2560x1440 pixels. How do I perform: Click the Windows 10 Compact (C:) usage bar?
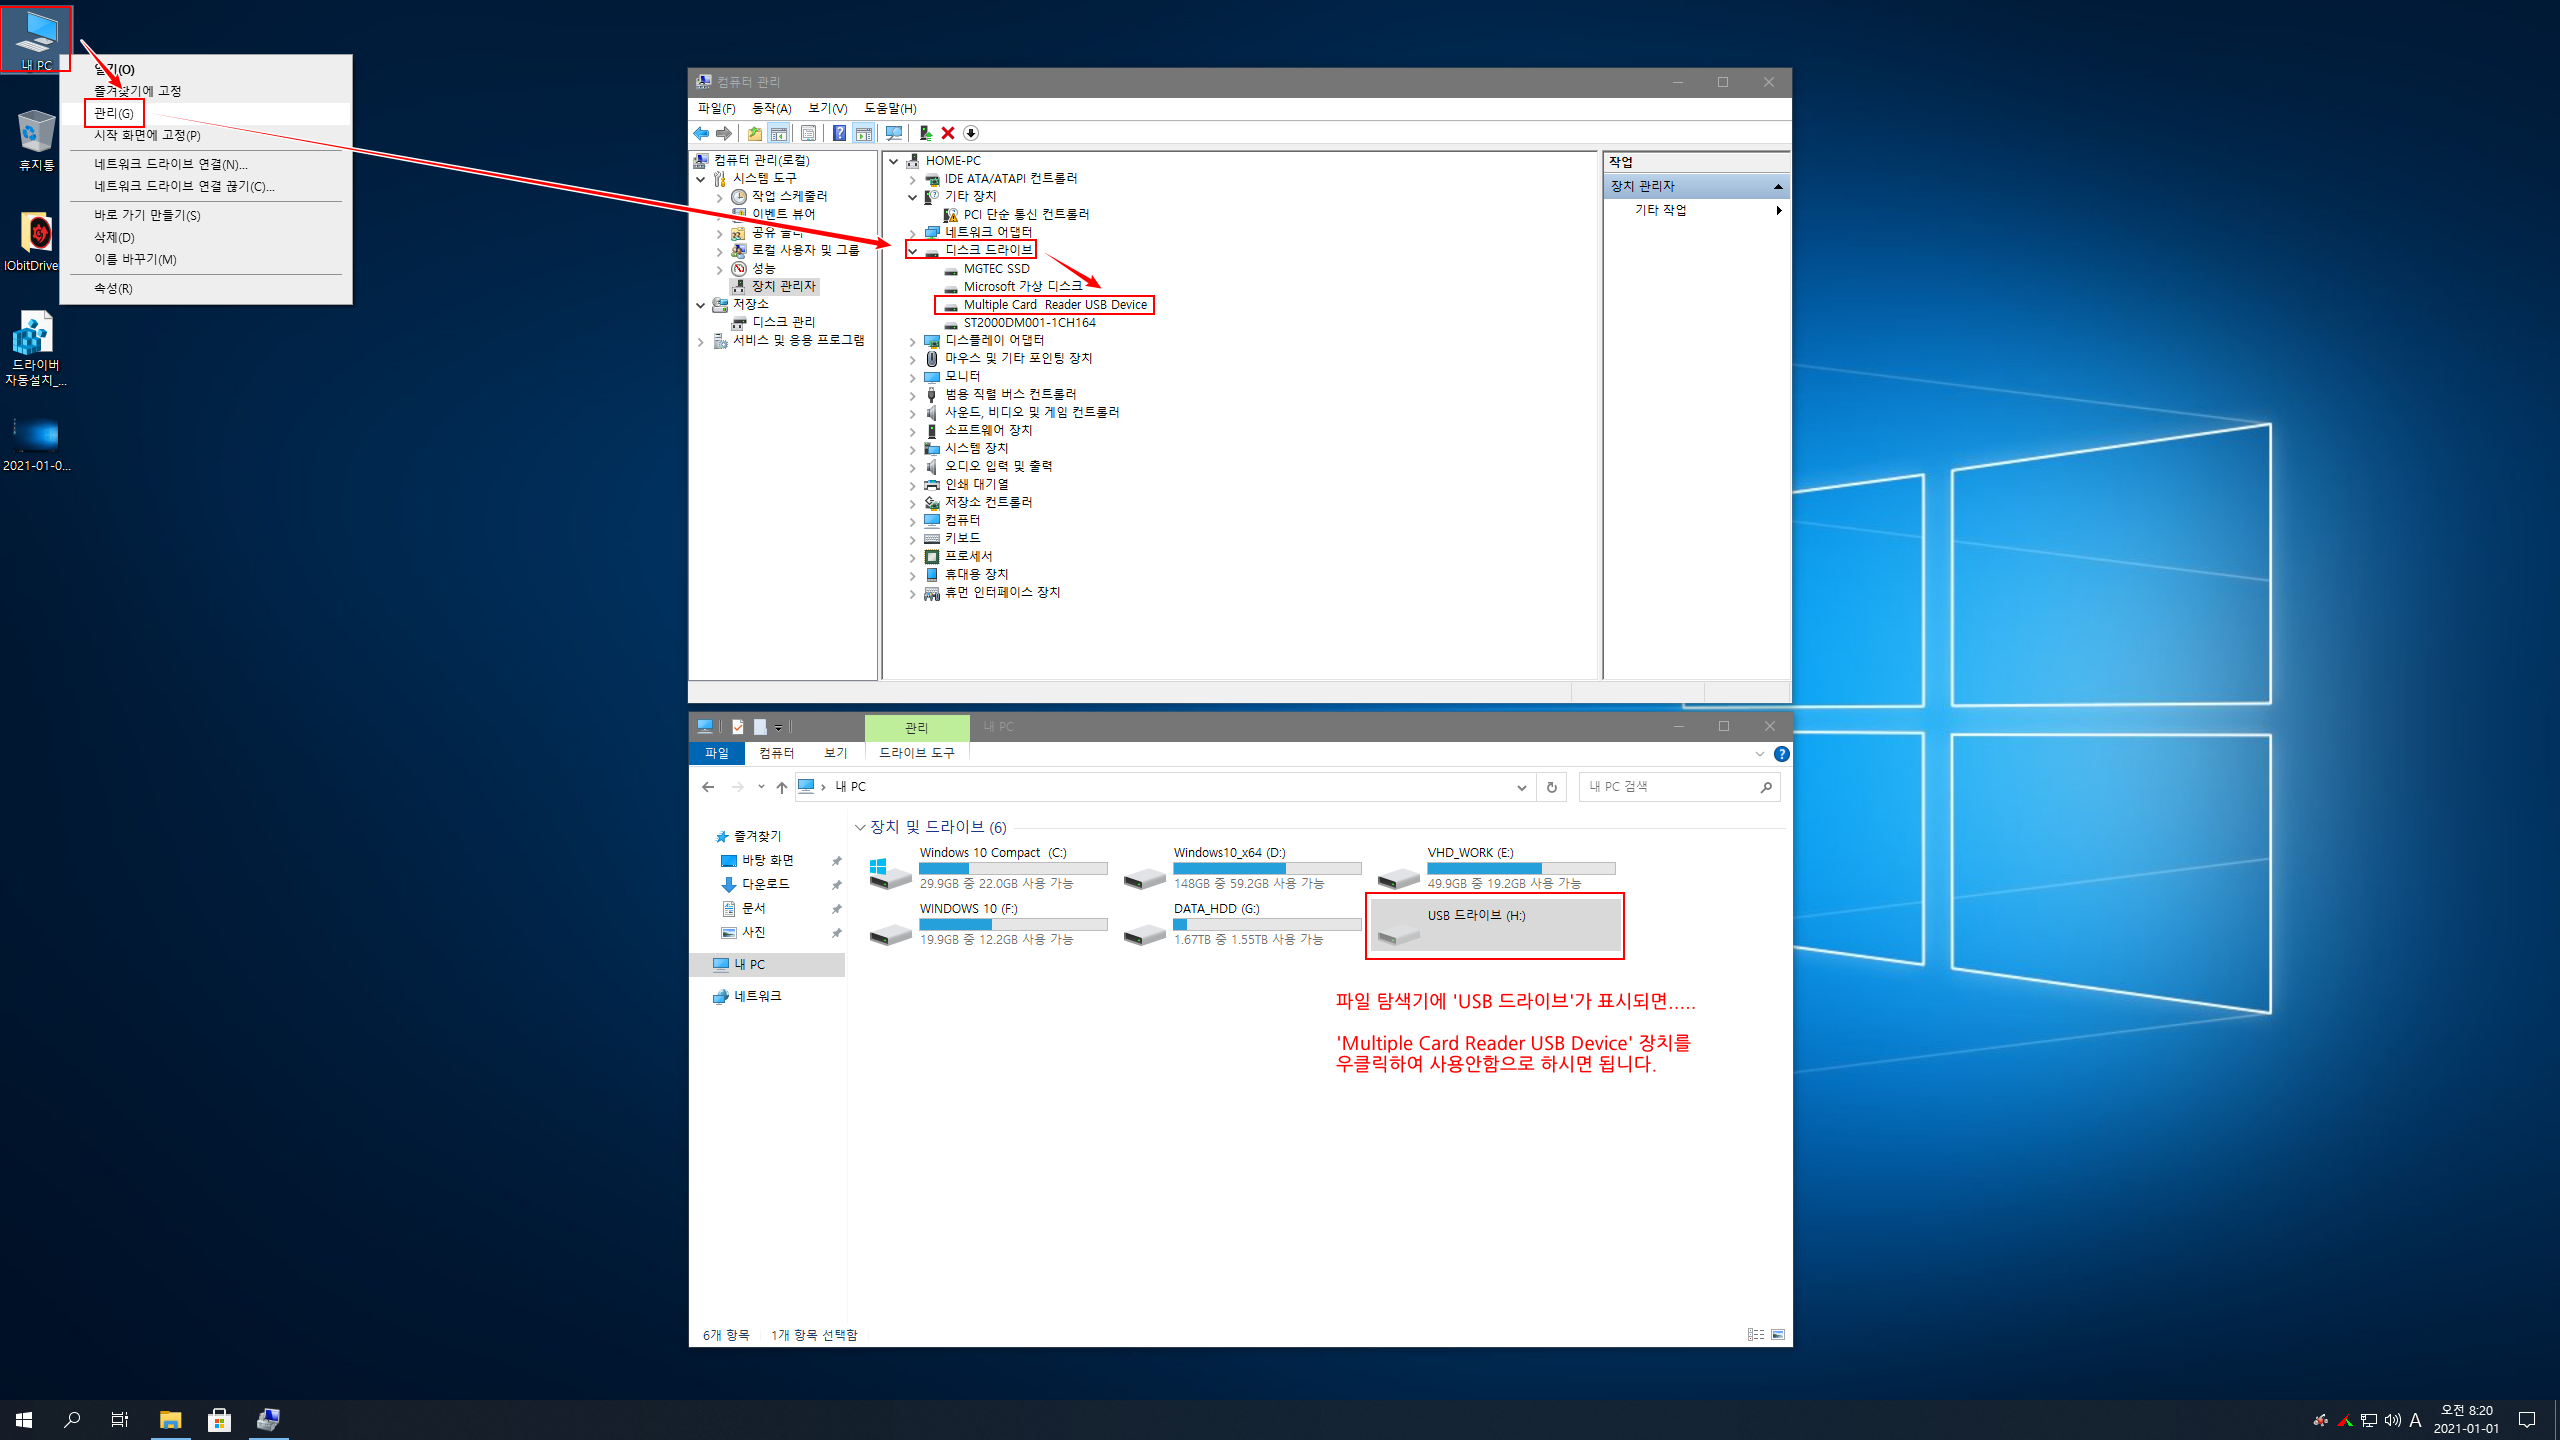(x=1012, y=868)
